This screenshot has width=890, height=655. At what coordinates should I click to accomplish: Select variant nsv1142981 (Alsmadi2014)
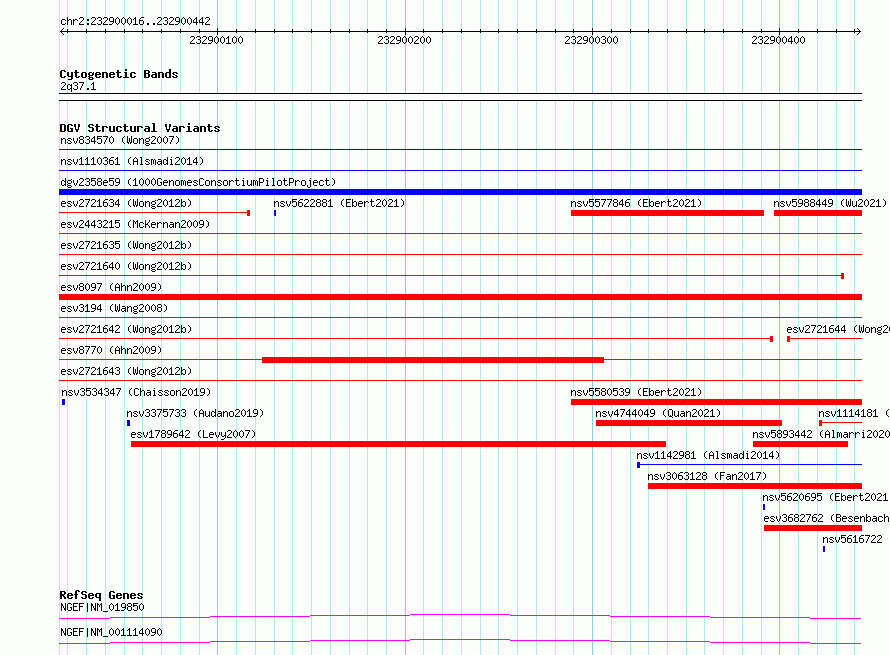point(708,455)
